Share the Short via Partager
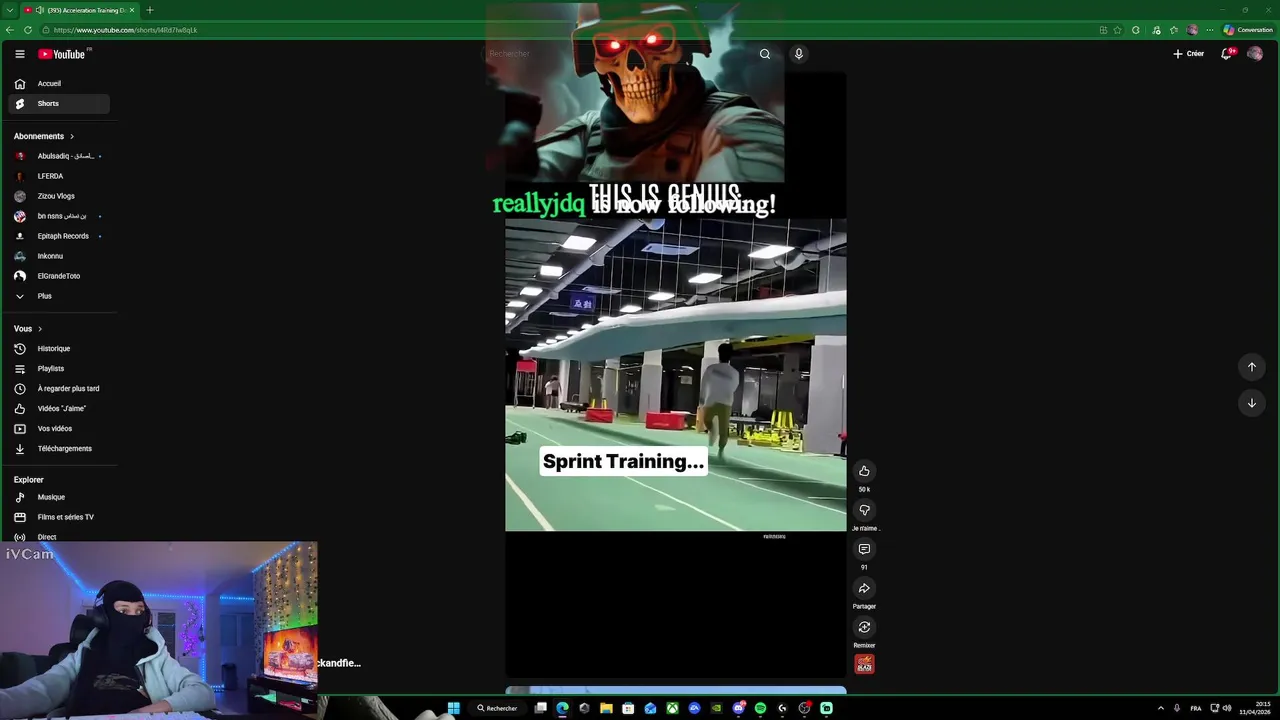The width and height of the screenshot is (1280, 720). point(864,588)
